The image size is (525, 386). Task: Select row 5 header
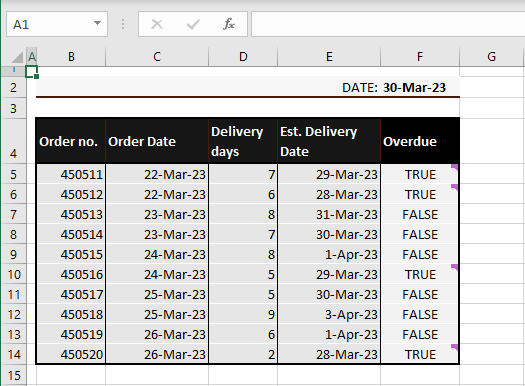[13, 174]
